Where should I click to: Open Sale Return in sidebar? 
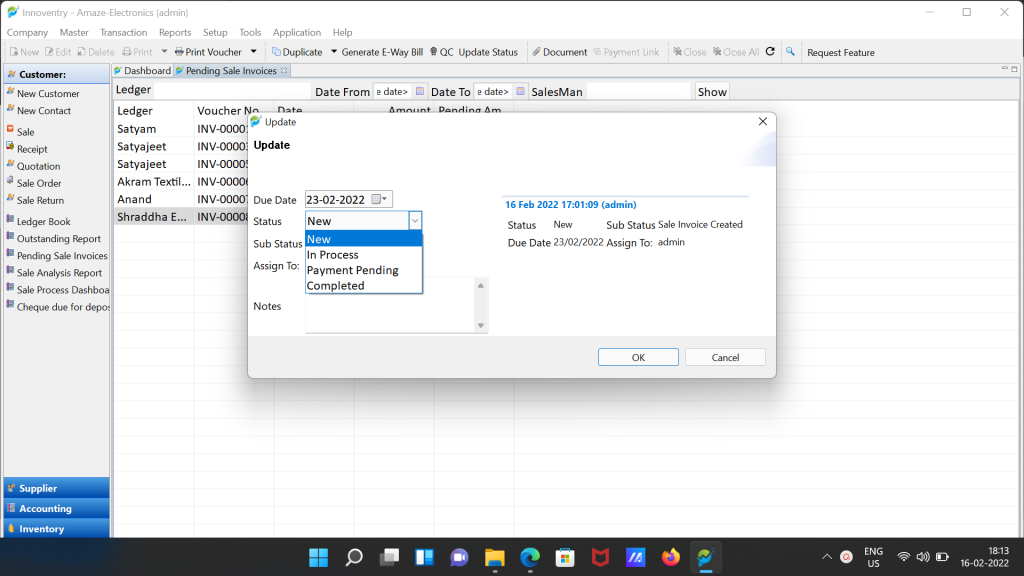tap(40, 200)
